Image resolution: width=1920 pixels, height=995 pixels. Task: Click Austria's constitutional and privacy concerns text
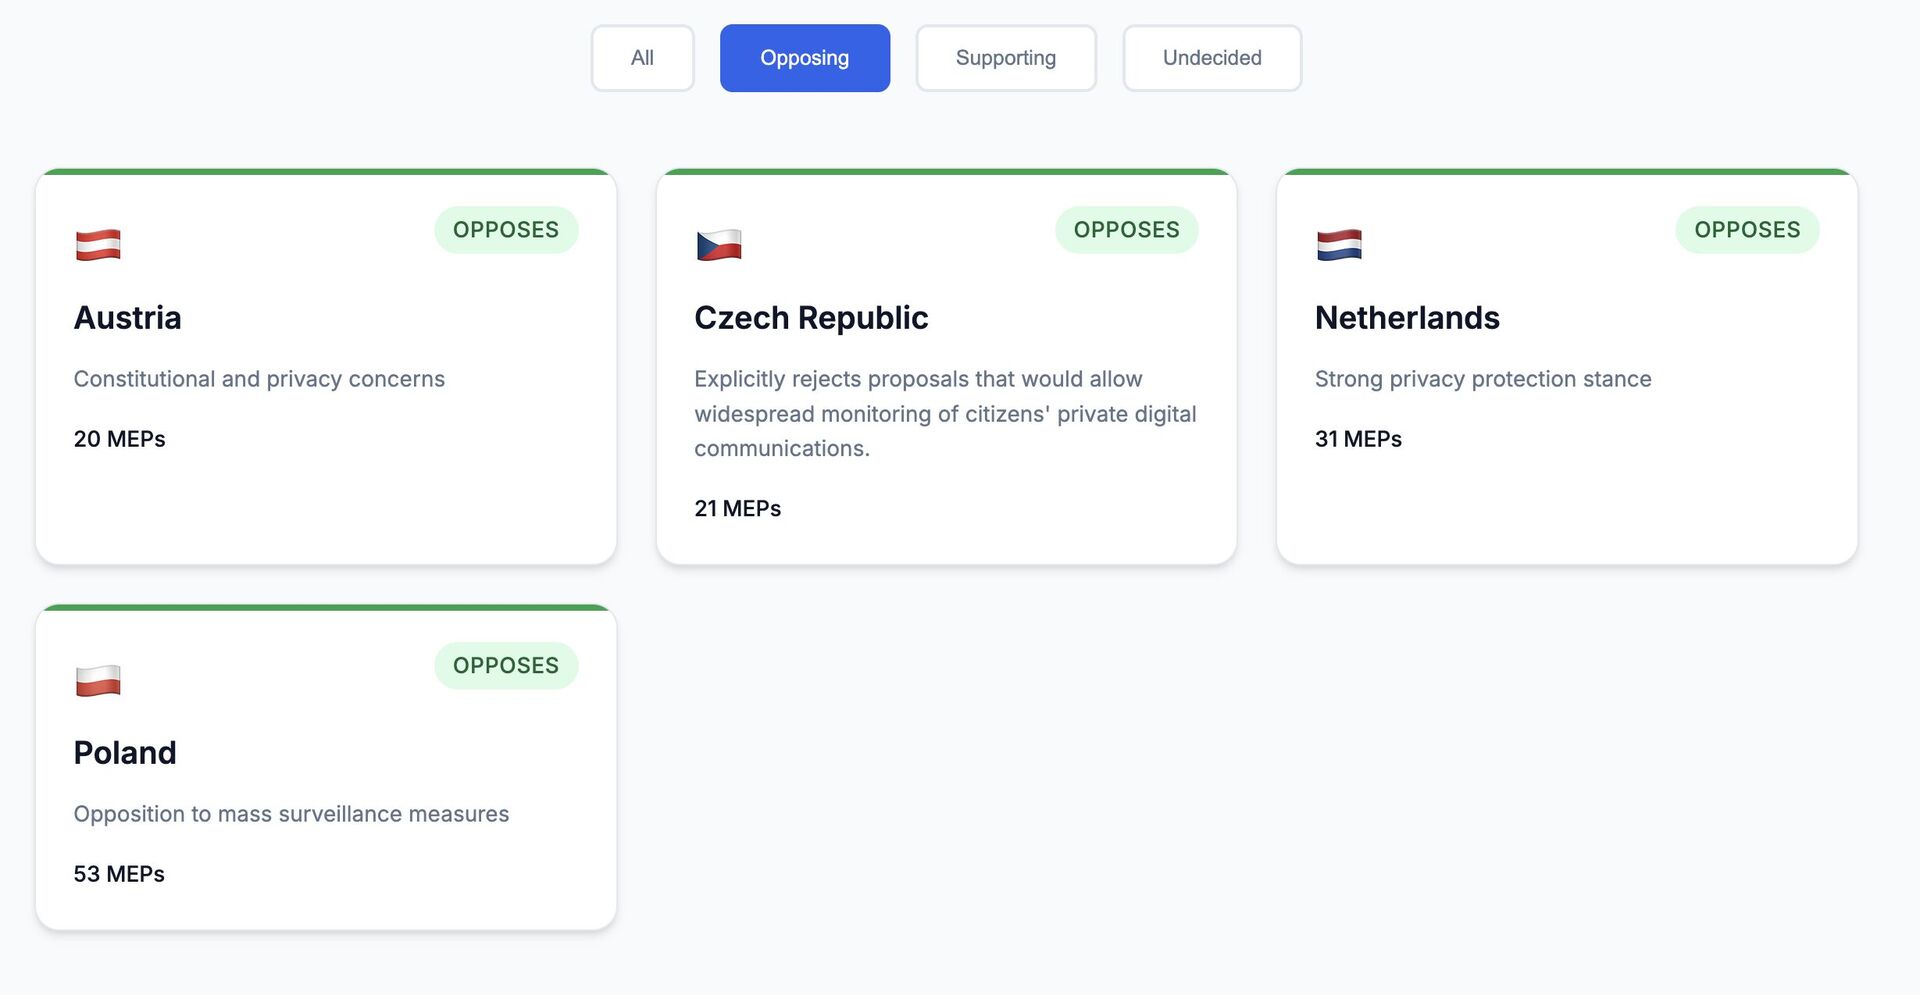tap(259, 379)
